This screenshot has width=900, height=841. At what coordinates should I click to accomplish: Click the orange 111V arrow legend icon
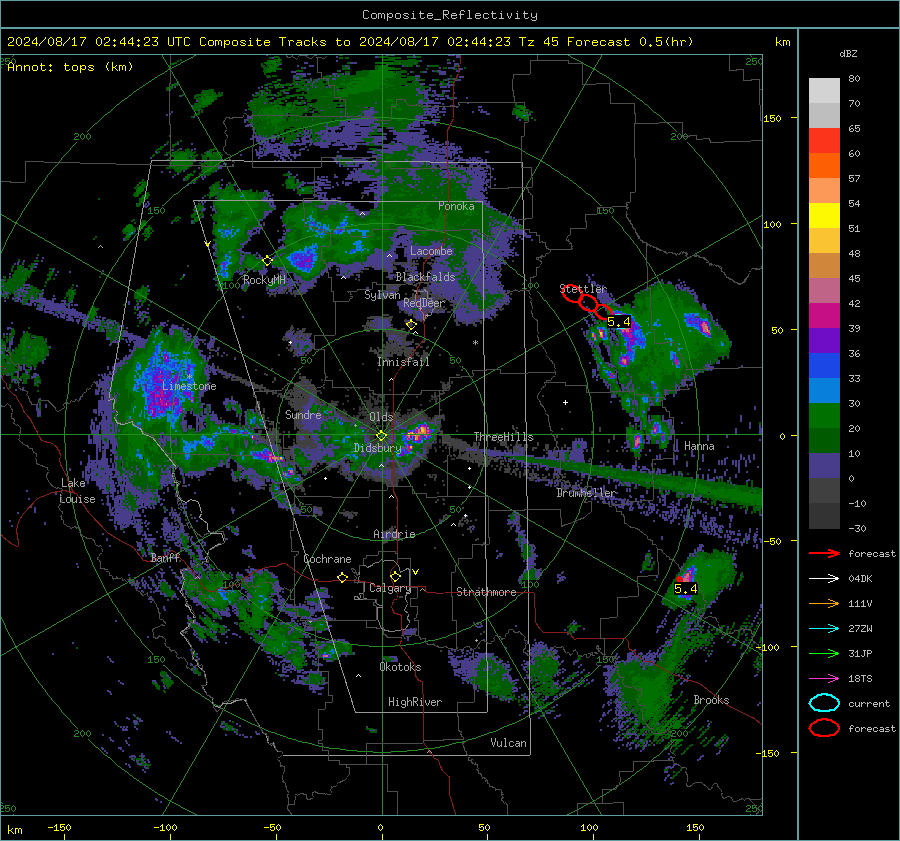(x=824, y=603)
